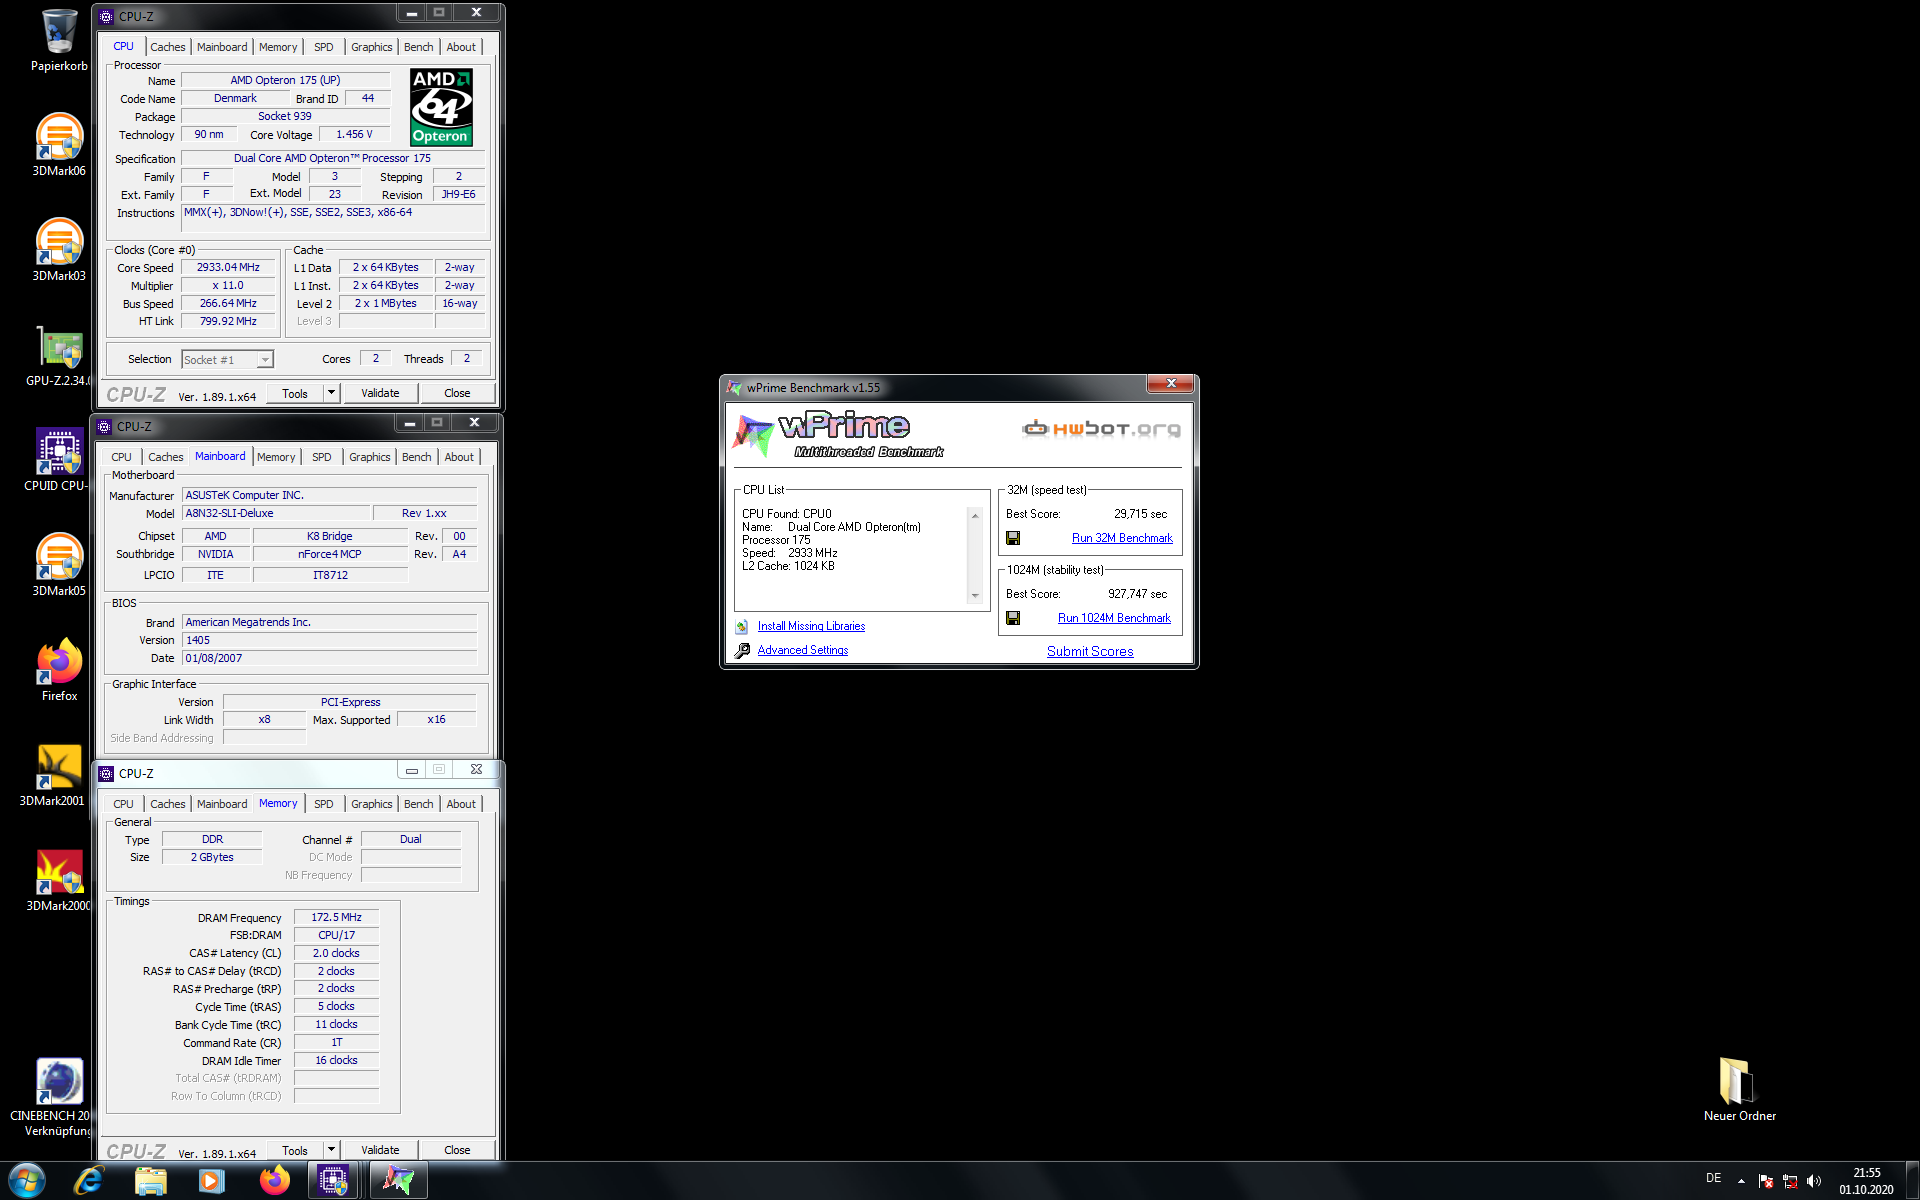The height and width of the screenshot is (1200, 1920).
Task: Click the Run 1024M Benchmark link
Action: (1114, 618)
